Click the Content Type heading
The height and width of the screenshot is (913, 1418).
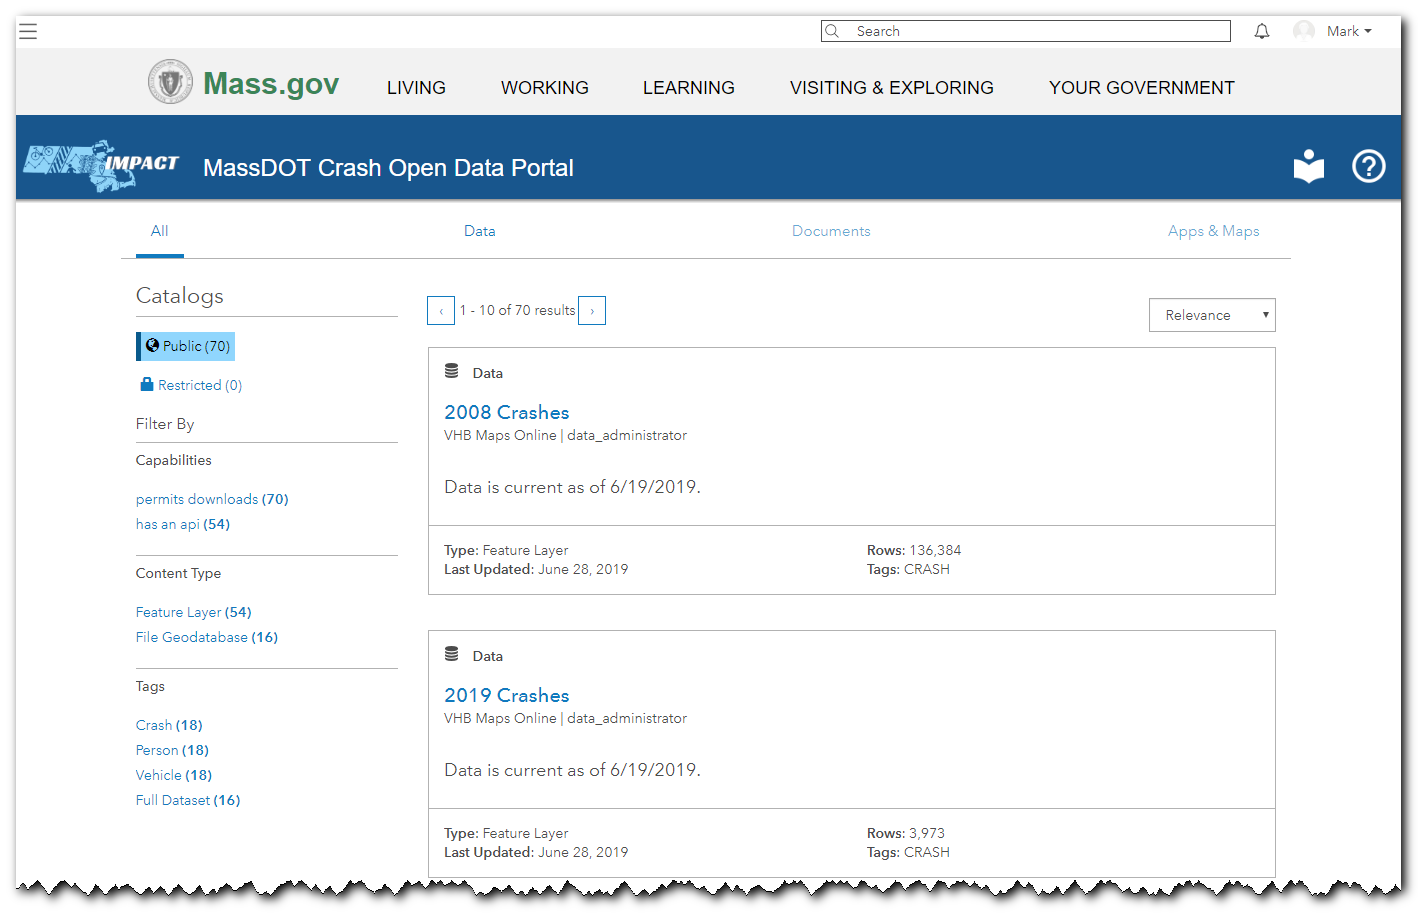(179, 573)
